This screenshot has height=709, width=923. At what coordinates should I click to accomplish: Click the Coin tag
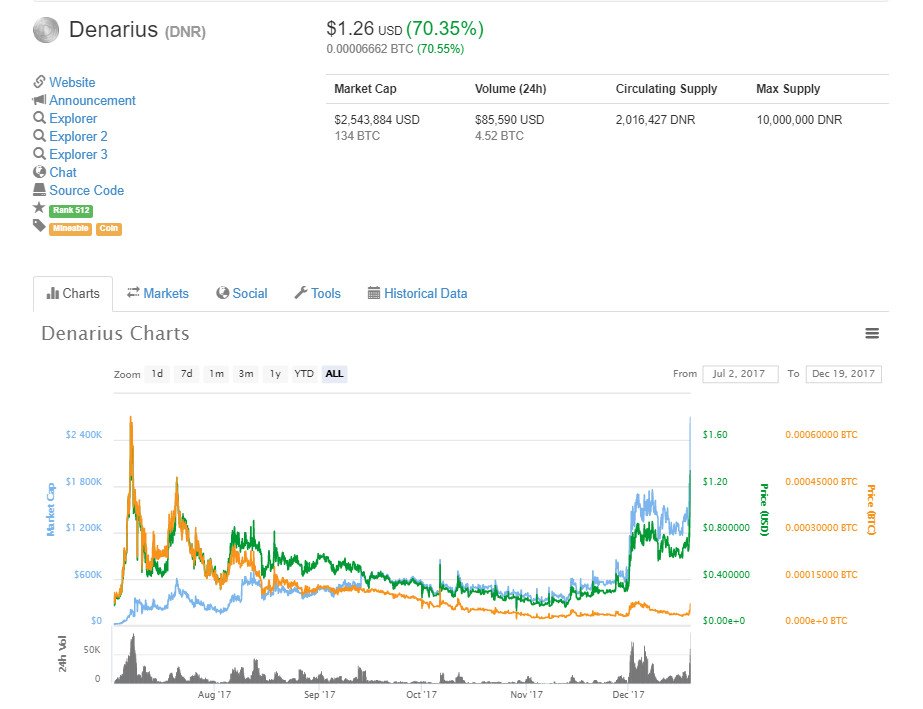point(109,228)
